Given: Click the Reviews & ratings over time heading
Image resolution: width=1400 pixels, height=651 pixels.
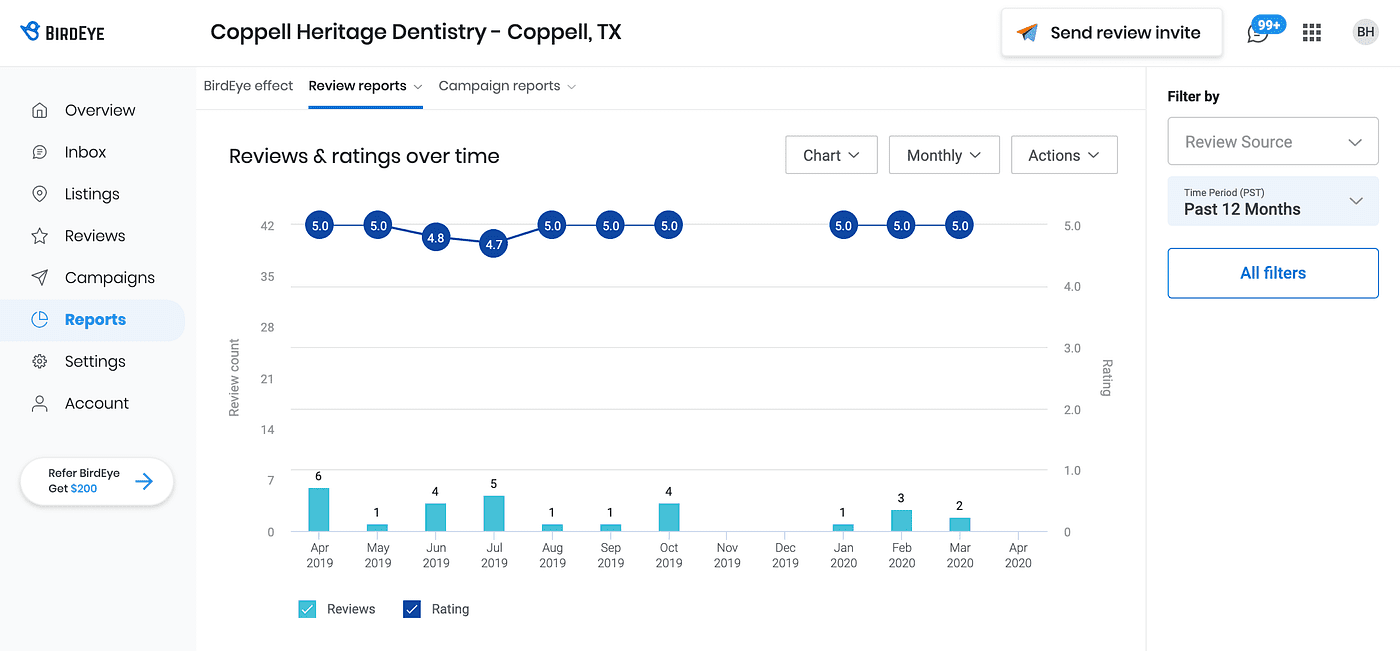Looking at the screenshot, I should (x=364, y=156).
